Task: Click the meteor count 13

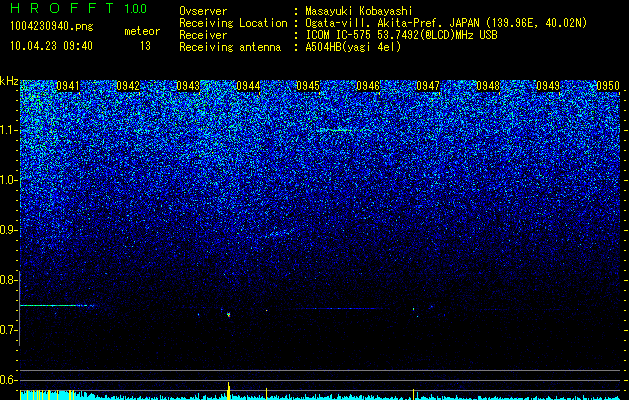Action: (145, 46)
